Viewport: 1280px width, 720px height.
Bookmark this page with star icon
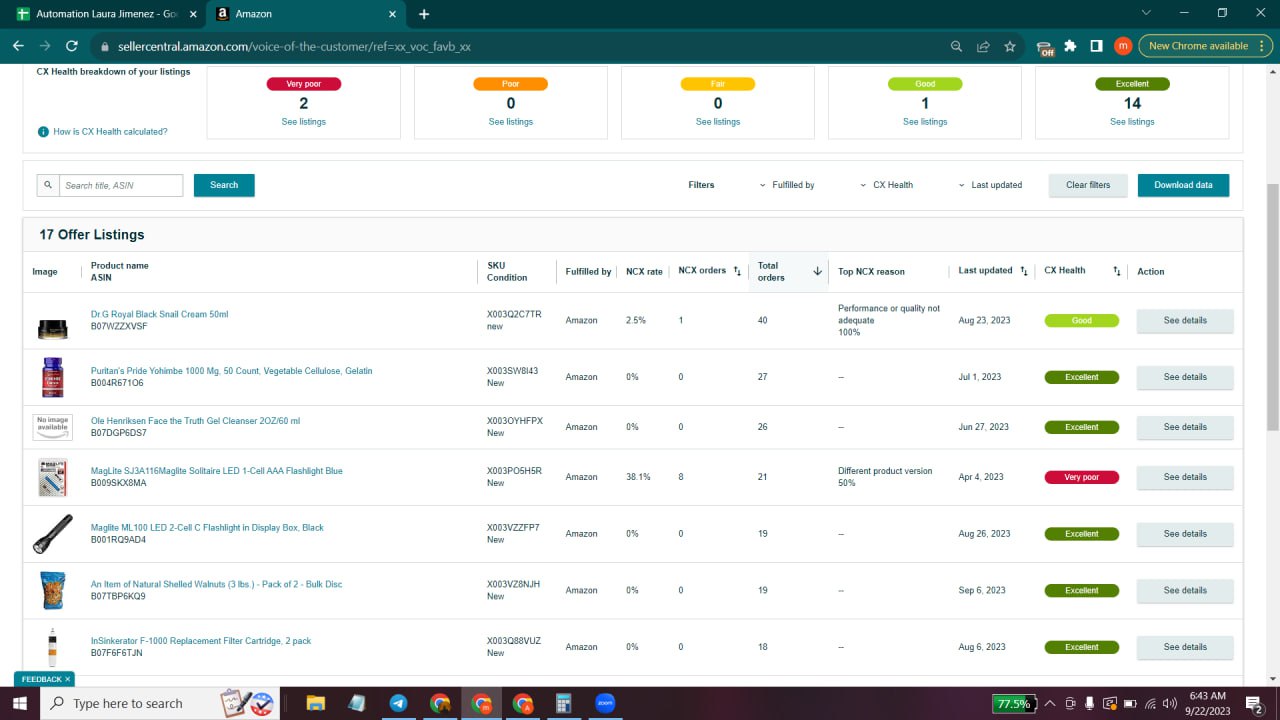click(1010, 46)
